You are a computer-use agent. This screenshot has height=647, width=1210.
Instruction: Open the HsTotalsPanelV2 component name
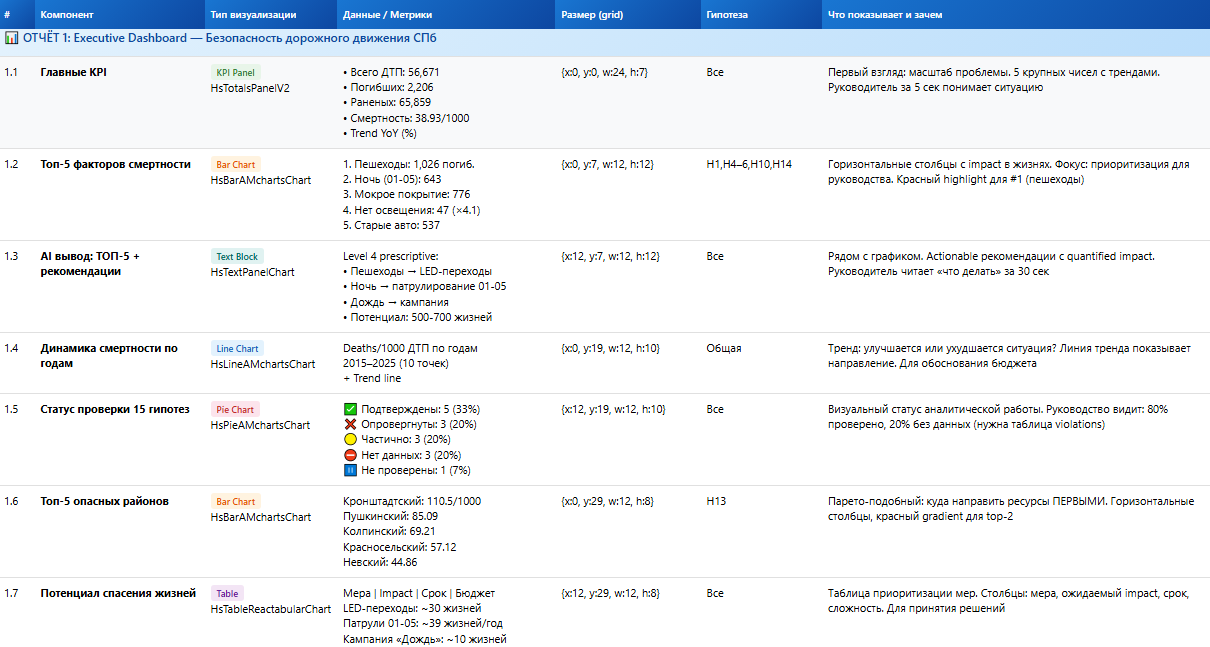tap(250, 87)
